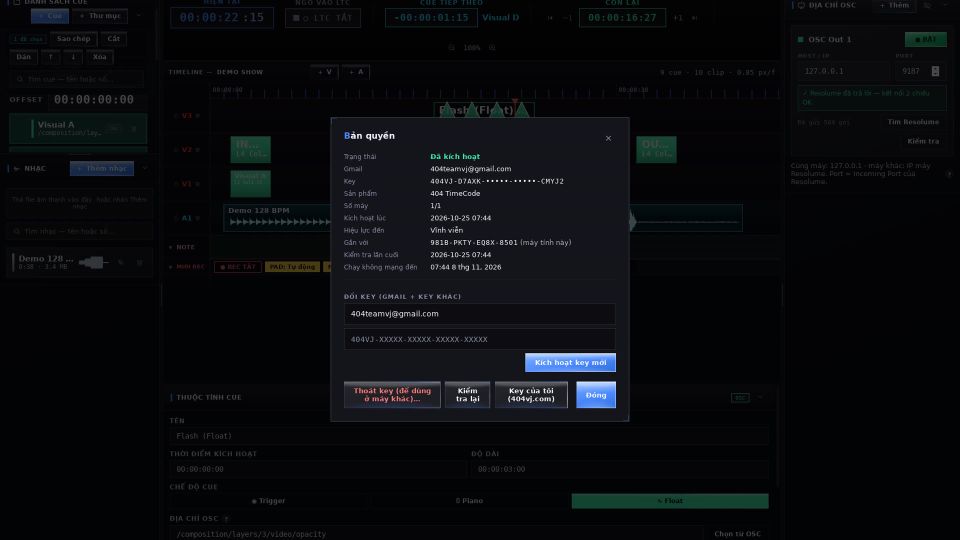The width and height of the screenshot is (960, 540).
Task: Click the machine ID 981B-PKTY-EQ8X-8501
Action: pyautogui.click(x=474, y=242)
